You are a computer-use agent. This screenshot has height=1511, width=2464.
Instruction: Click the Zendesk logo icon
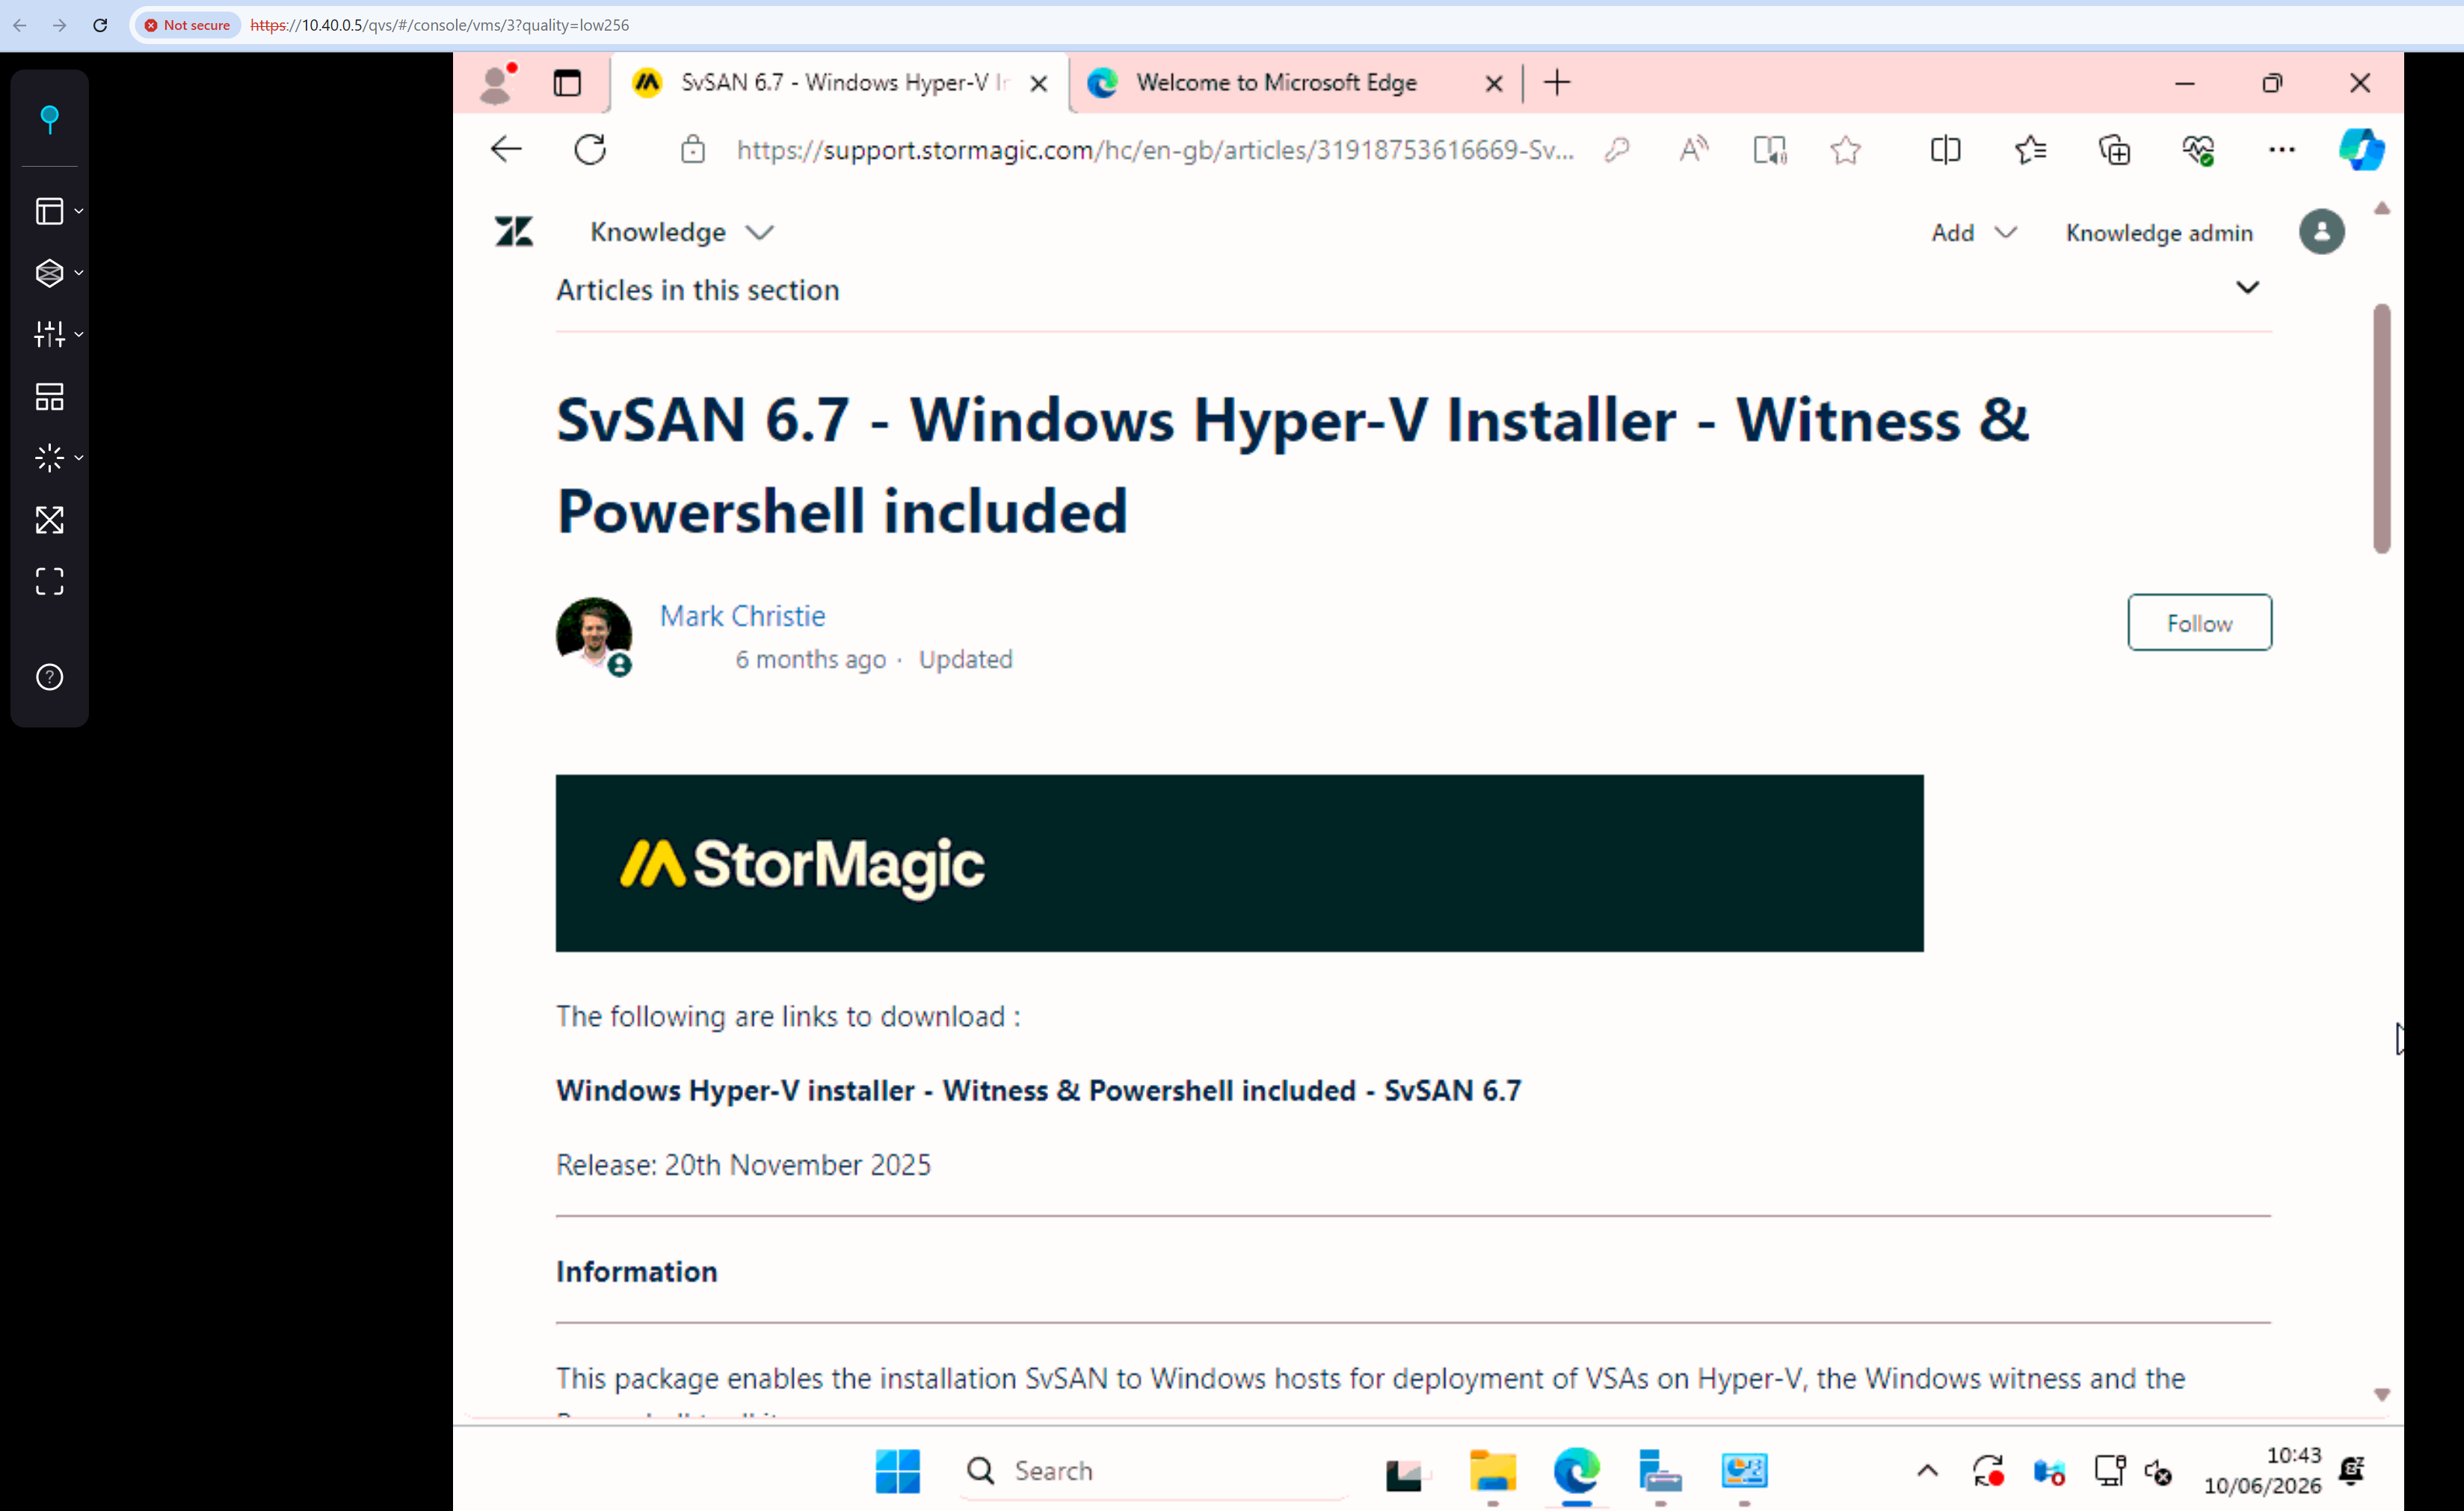pyautogui.click(x=514, y=232)
